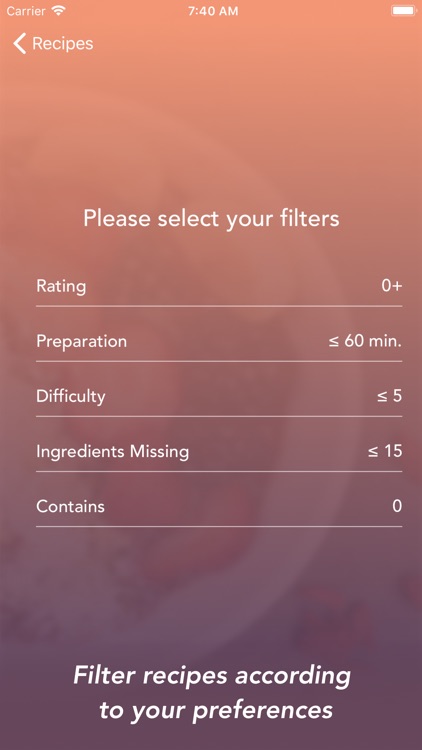Tap the battery indicator icon

[402, 11]
